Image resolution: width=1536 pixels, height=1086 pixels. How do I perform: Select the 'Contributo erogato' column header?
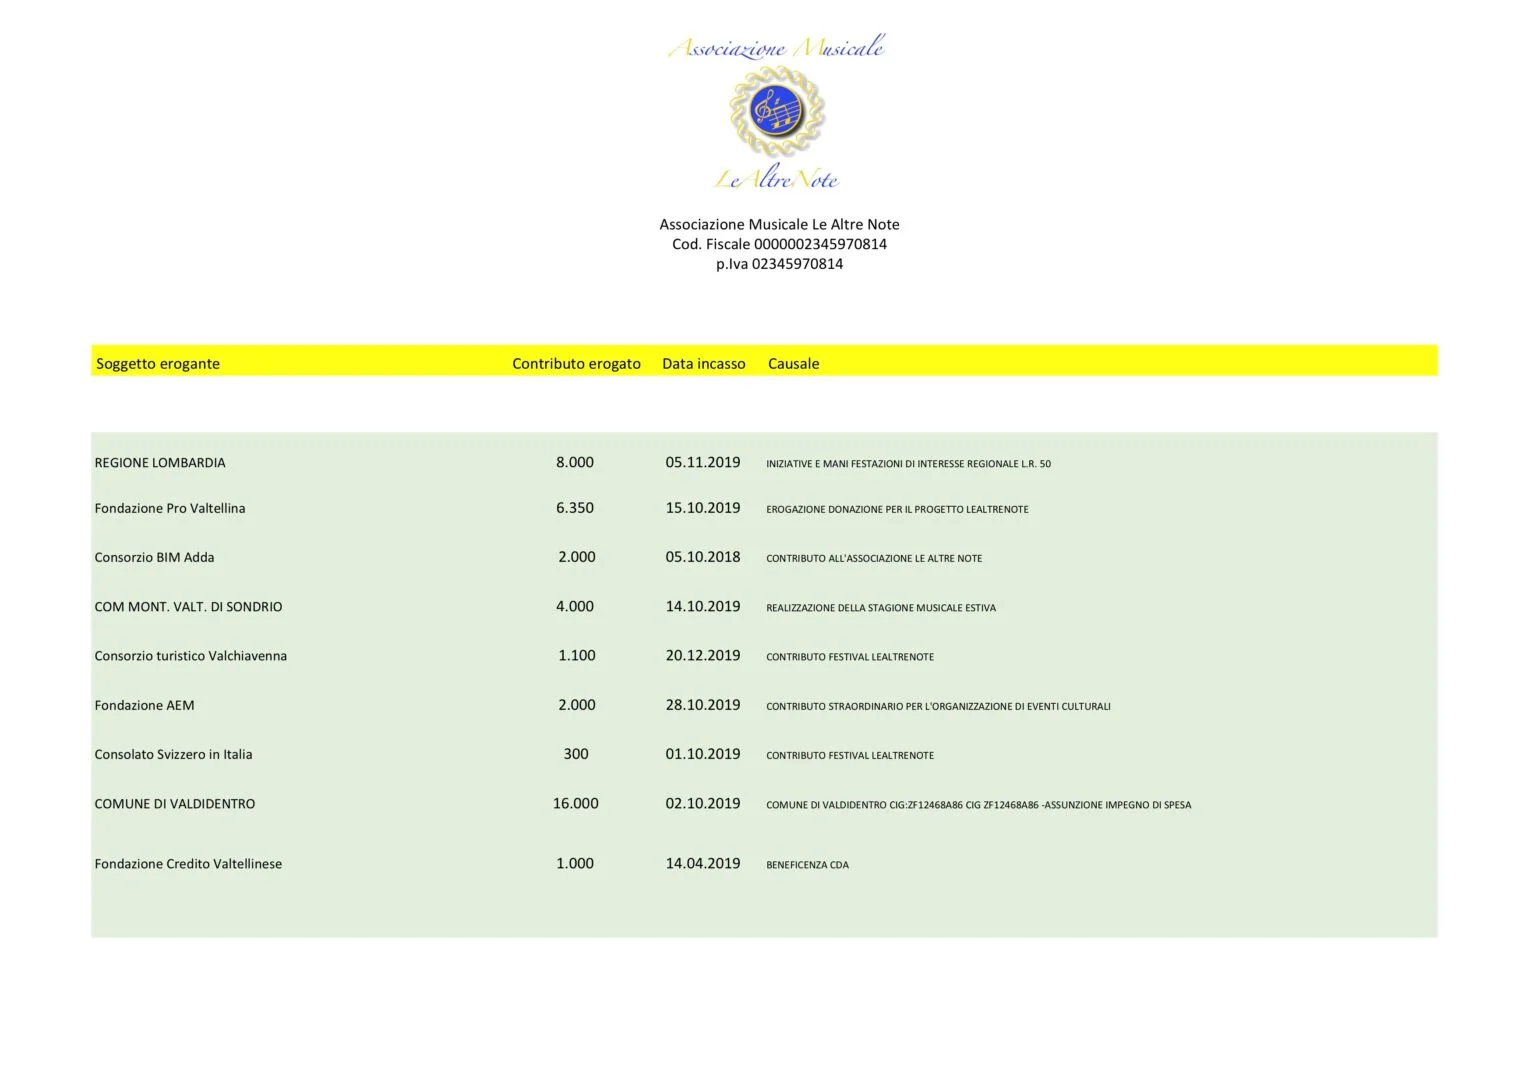coord(576,364)
